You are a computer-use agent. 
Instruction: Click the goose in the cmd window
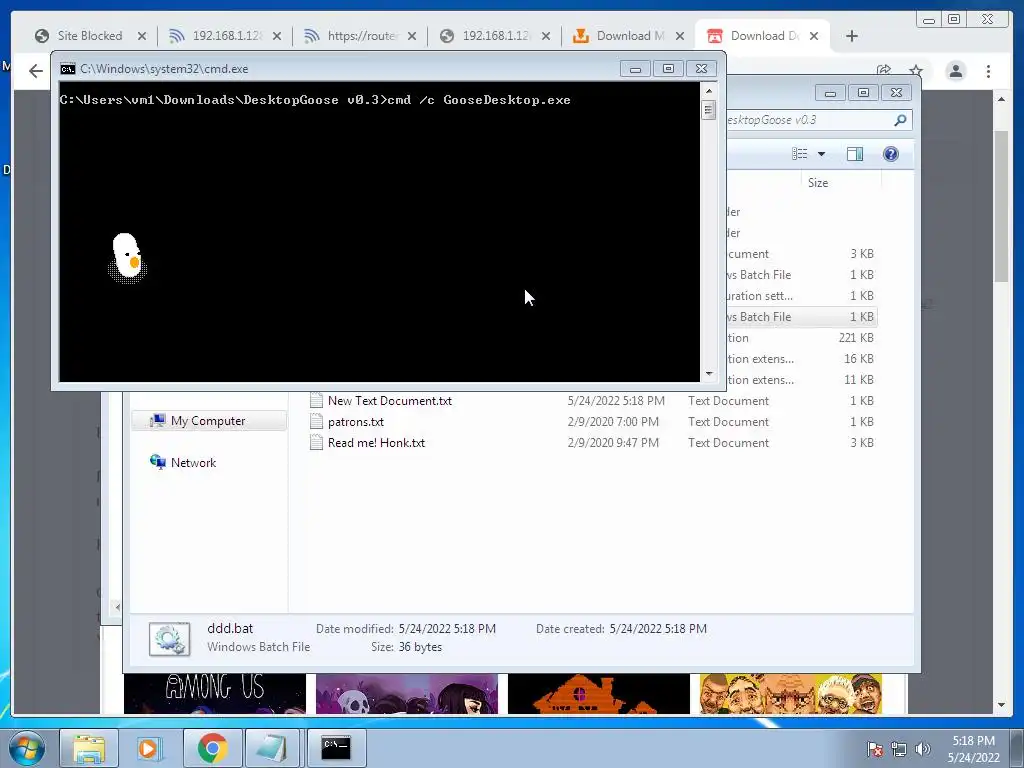[127, 258]
